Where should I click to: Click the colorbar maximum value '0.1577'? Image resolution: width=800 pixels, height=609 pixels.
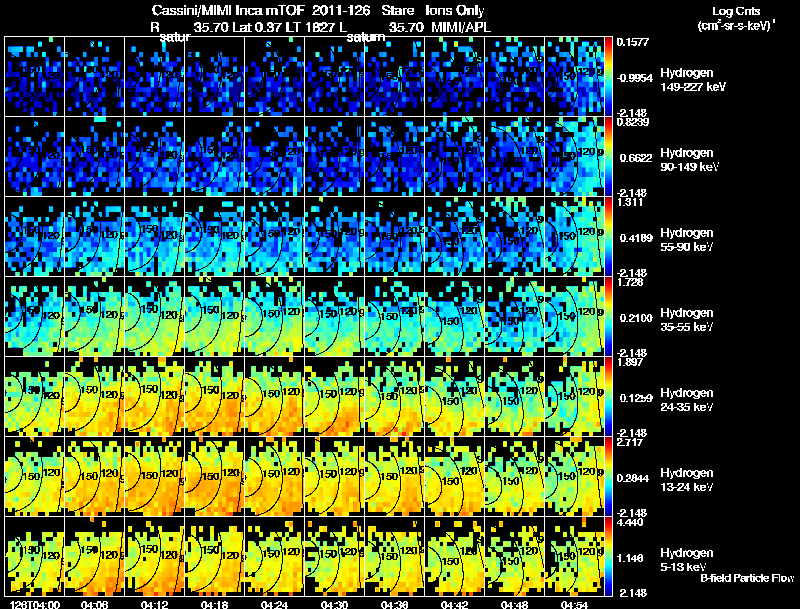click(633, 42)
